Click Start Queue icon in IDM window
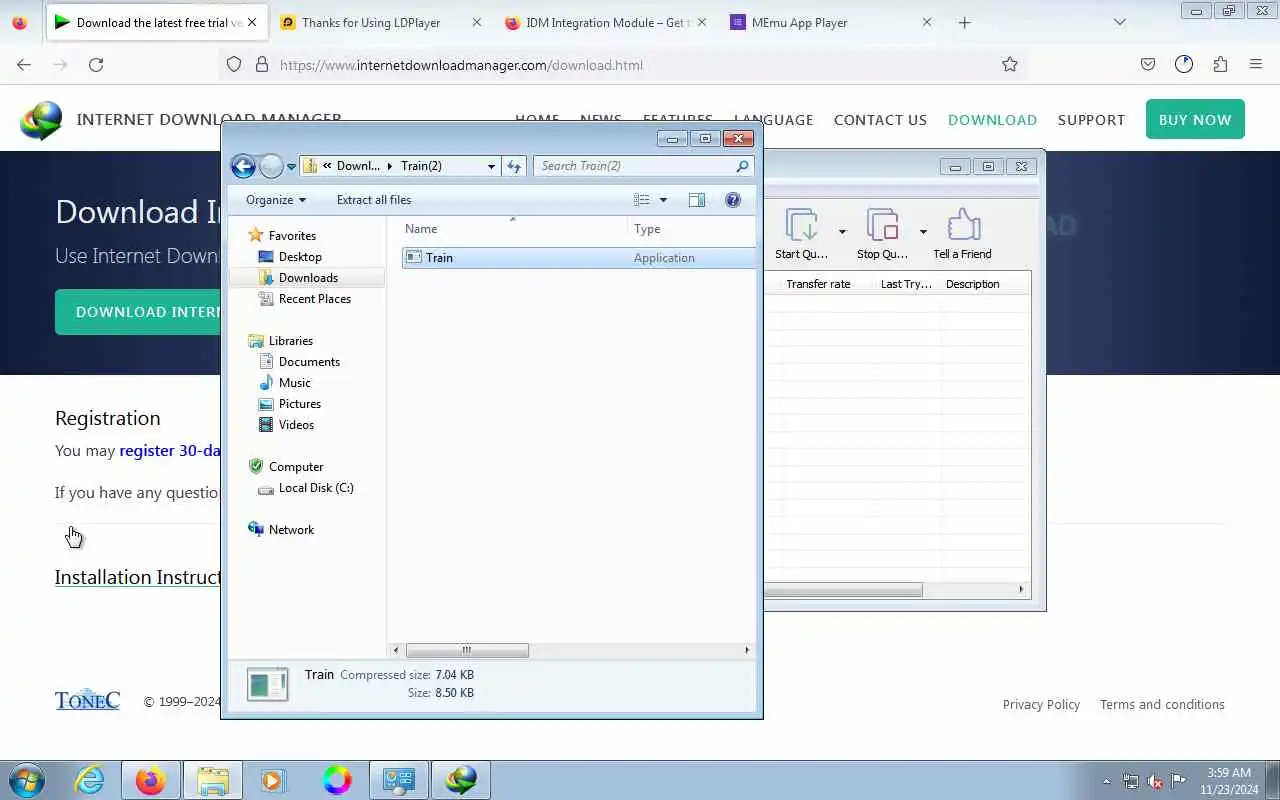Screen dimensions: 1280x800 coord(801,234)
